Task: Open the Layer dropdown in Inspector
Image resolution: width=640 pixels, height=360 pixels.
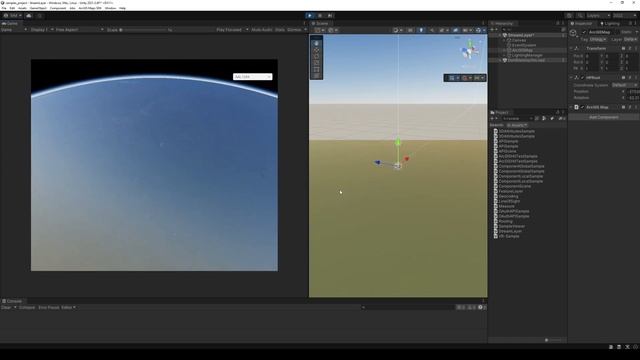Action: click(x=630, y=39)
